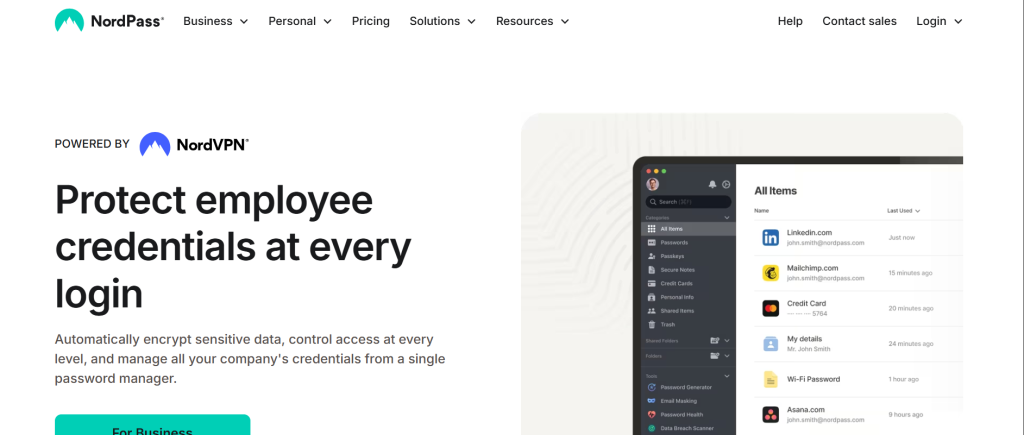Click the LinkedIn logo in the list
This screenshot has width=1024, height=435.
pos(771,238)
